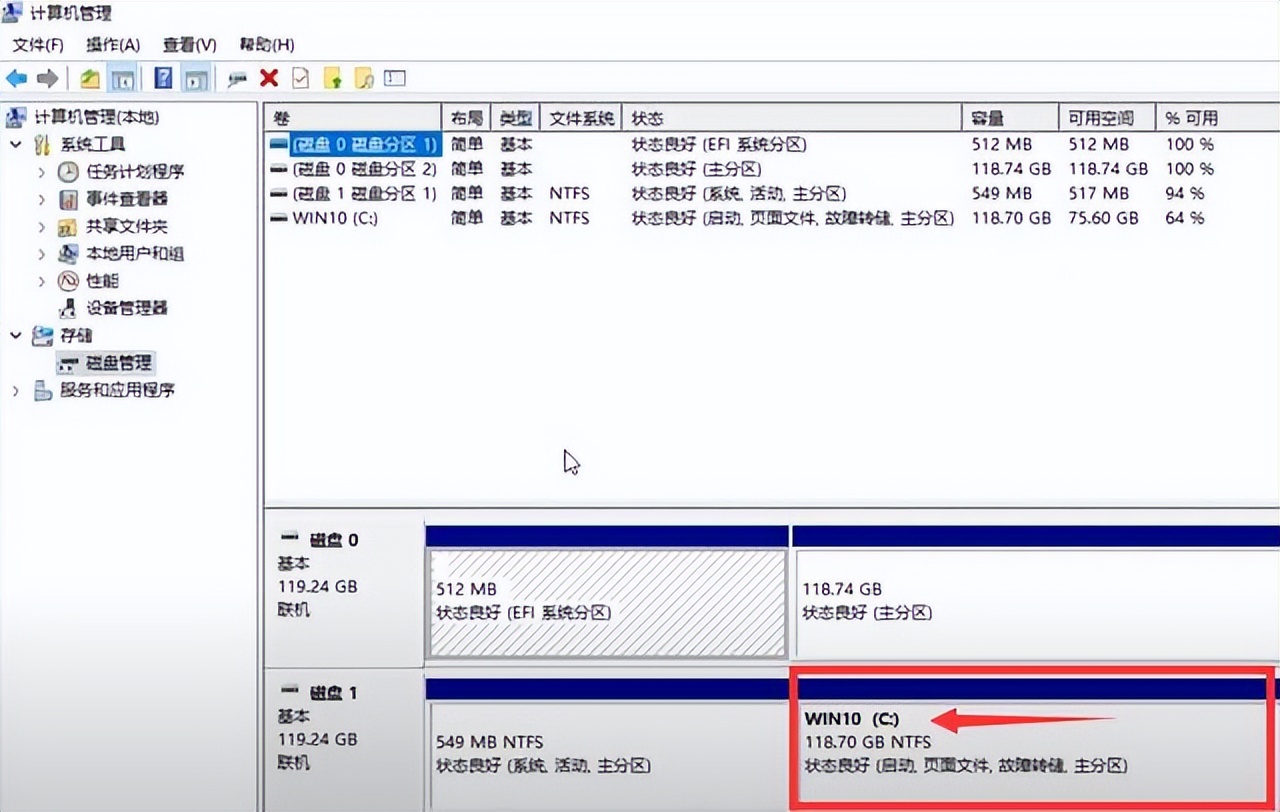Open the 查看(V) menu
The width and height of the screenshot is (1280, 812).
pyautogui.click(x=190, y=45)
